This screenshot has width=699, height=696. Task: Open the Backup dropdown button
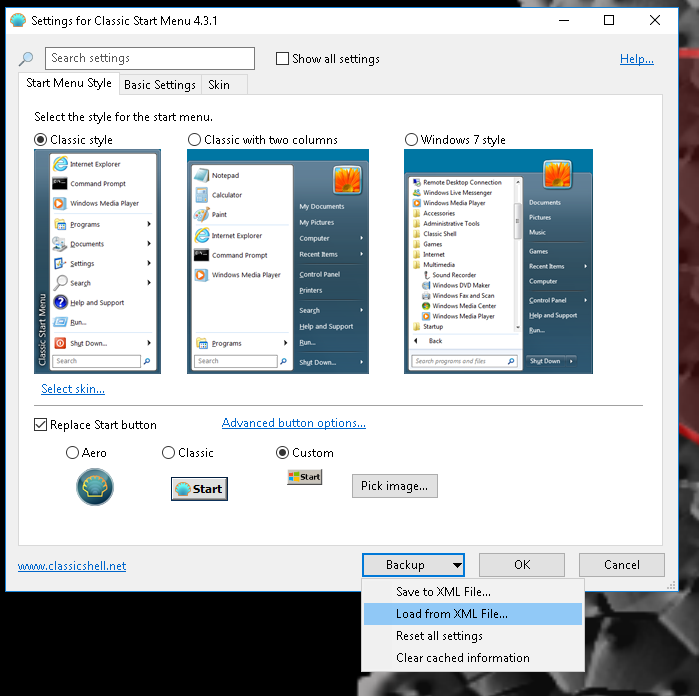pos(413,565)
